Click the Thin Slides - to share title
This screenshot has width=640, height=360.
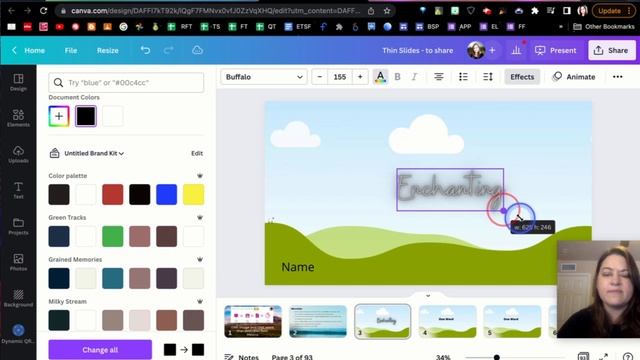[x=418, y=50]
